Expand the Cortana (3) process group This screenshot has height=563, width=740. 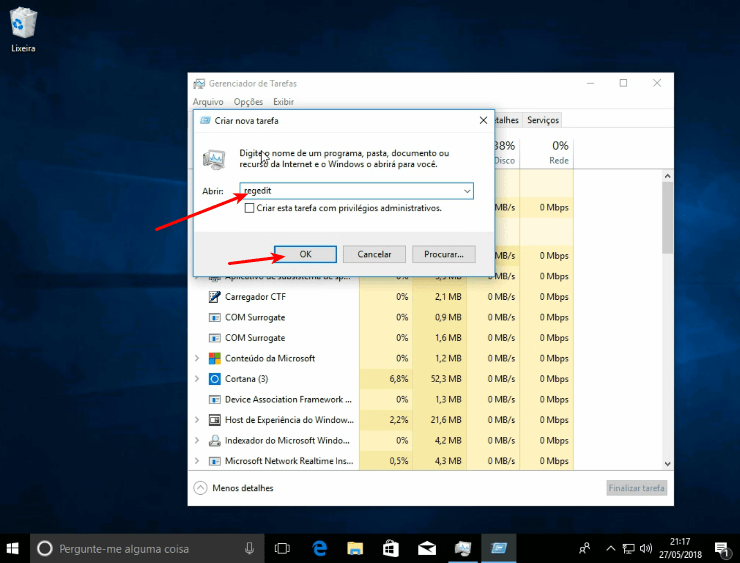pos(197,379)
